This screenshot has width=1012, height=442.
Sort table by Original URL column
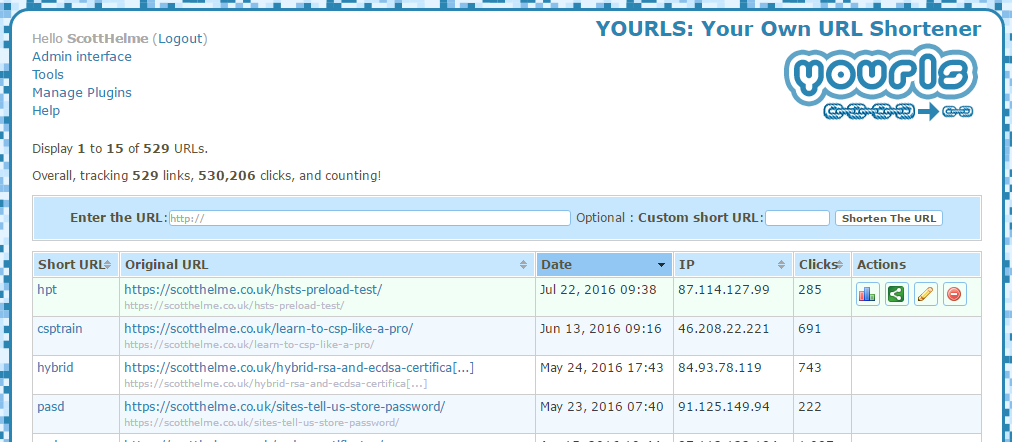point(327,265)
